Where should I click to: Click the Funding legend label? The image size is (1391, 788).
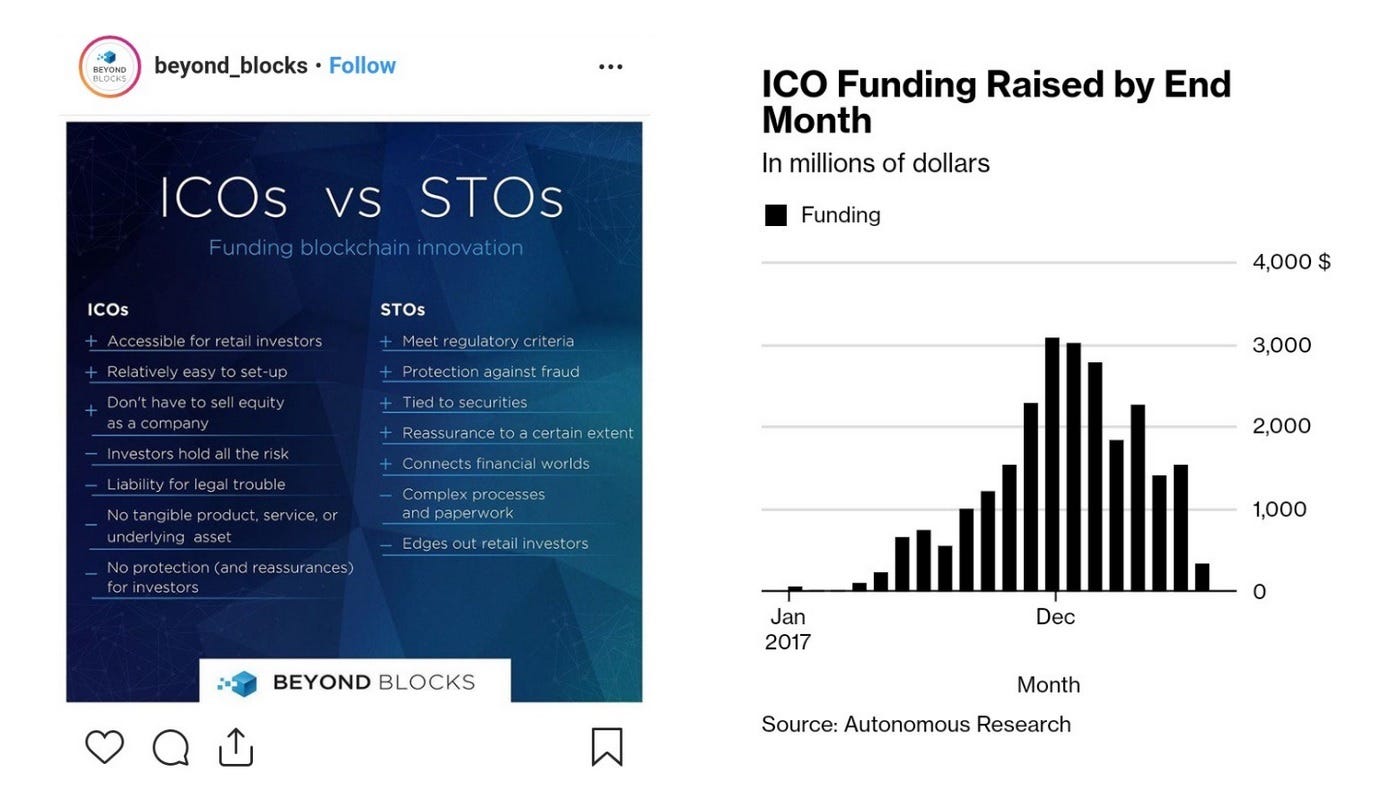pos(840,215)
